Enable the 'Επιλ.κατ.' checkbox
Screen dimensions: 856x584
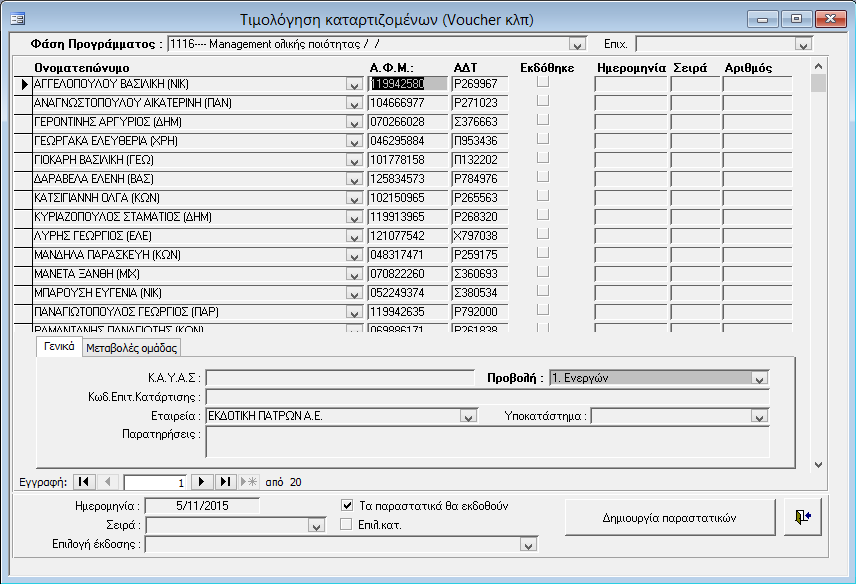pos(347,524)
